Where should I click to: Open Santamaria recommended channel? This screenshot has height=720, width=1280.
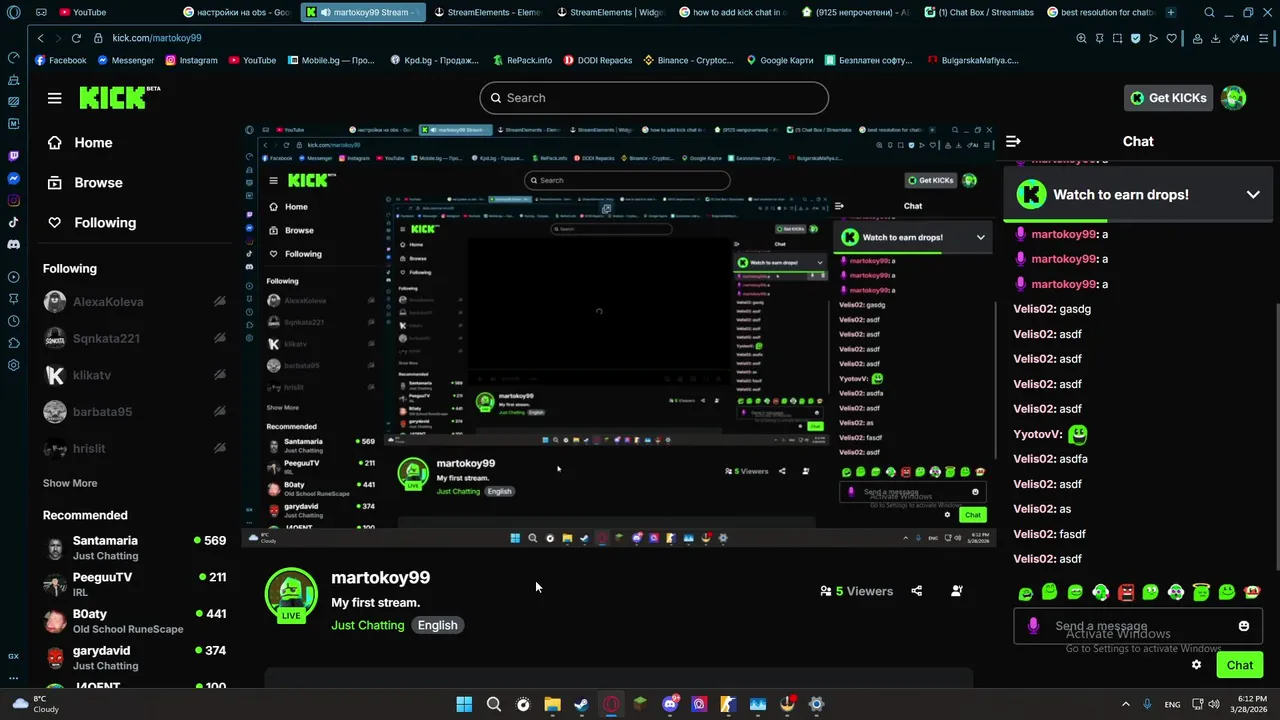click(135, 548)
